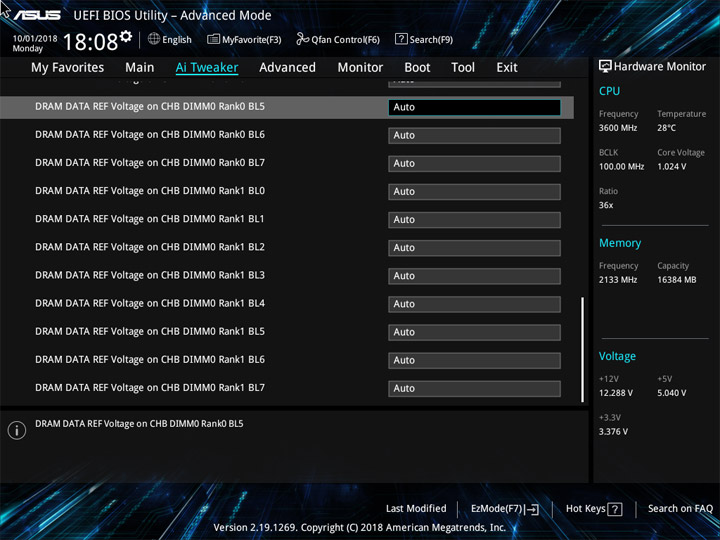The image size is (720, 540).
Task: Edit CHB DIMM0 Rank1 BL2 voltage field
Action: pos(474,248)
